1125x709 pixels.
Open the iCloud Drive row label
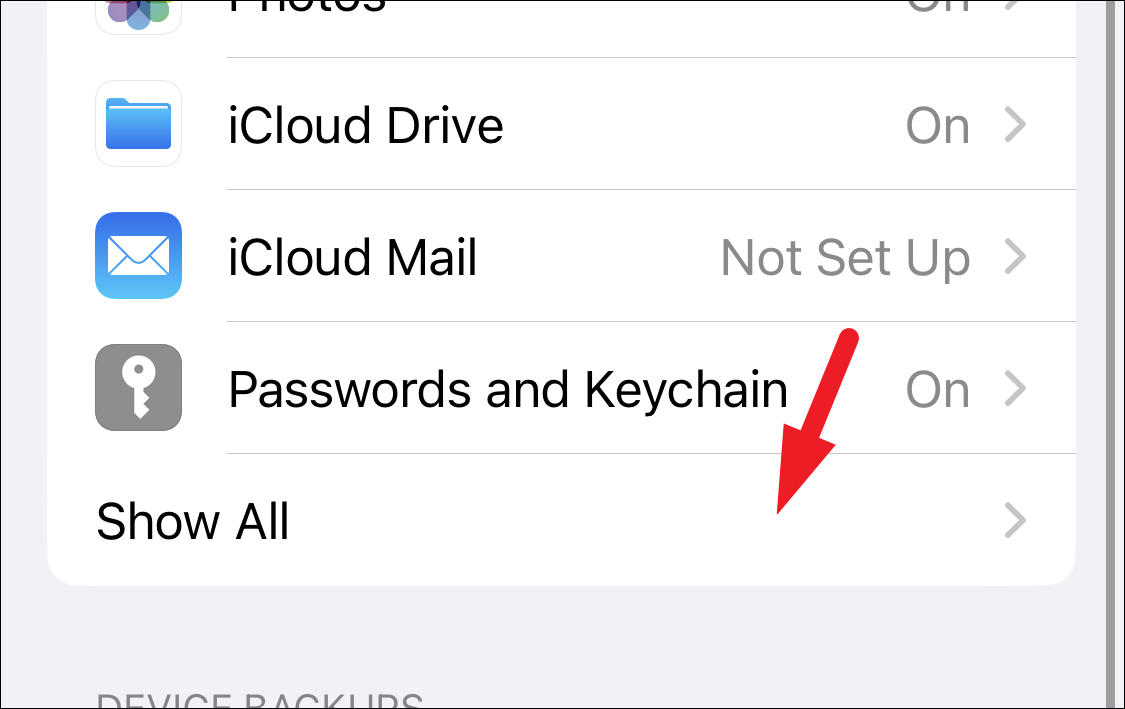[365, 126]
